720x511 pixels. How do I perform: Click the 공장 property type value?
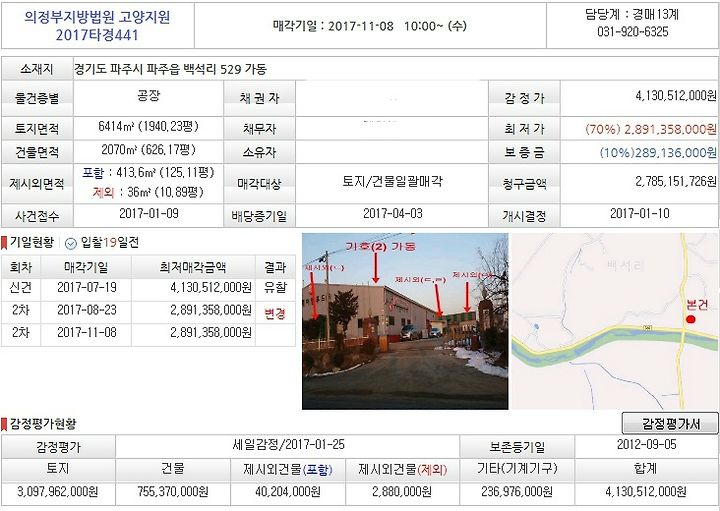(148, 96)
